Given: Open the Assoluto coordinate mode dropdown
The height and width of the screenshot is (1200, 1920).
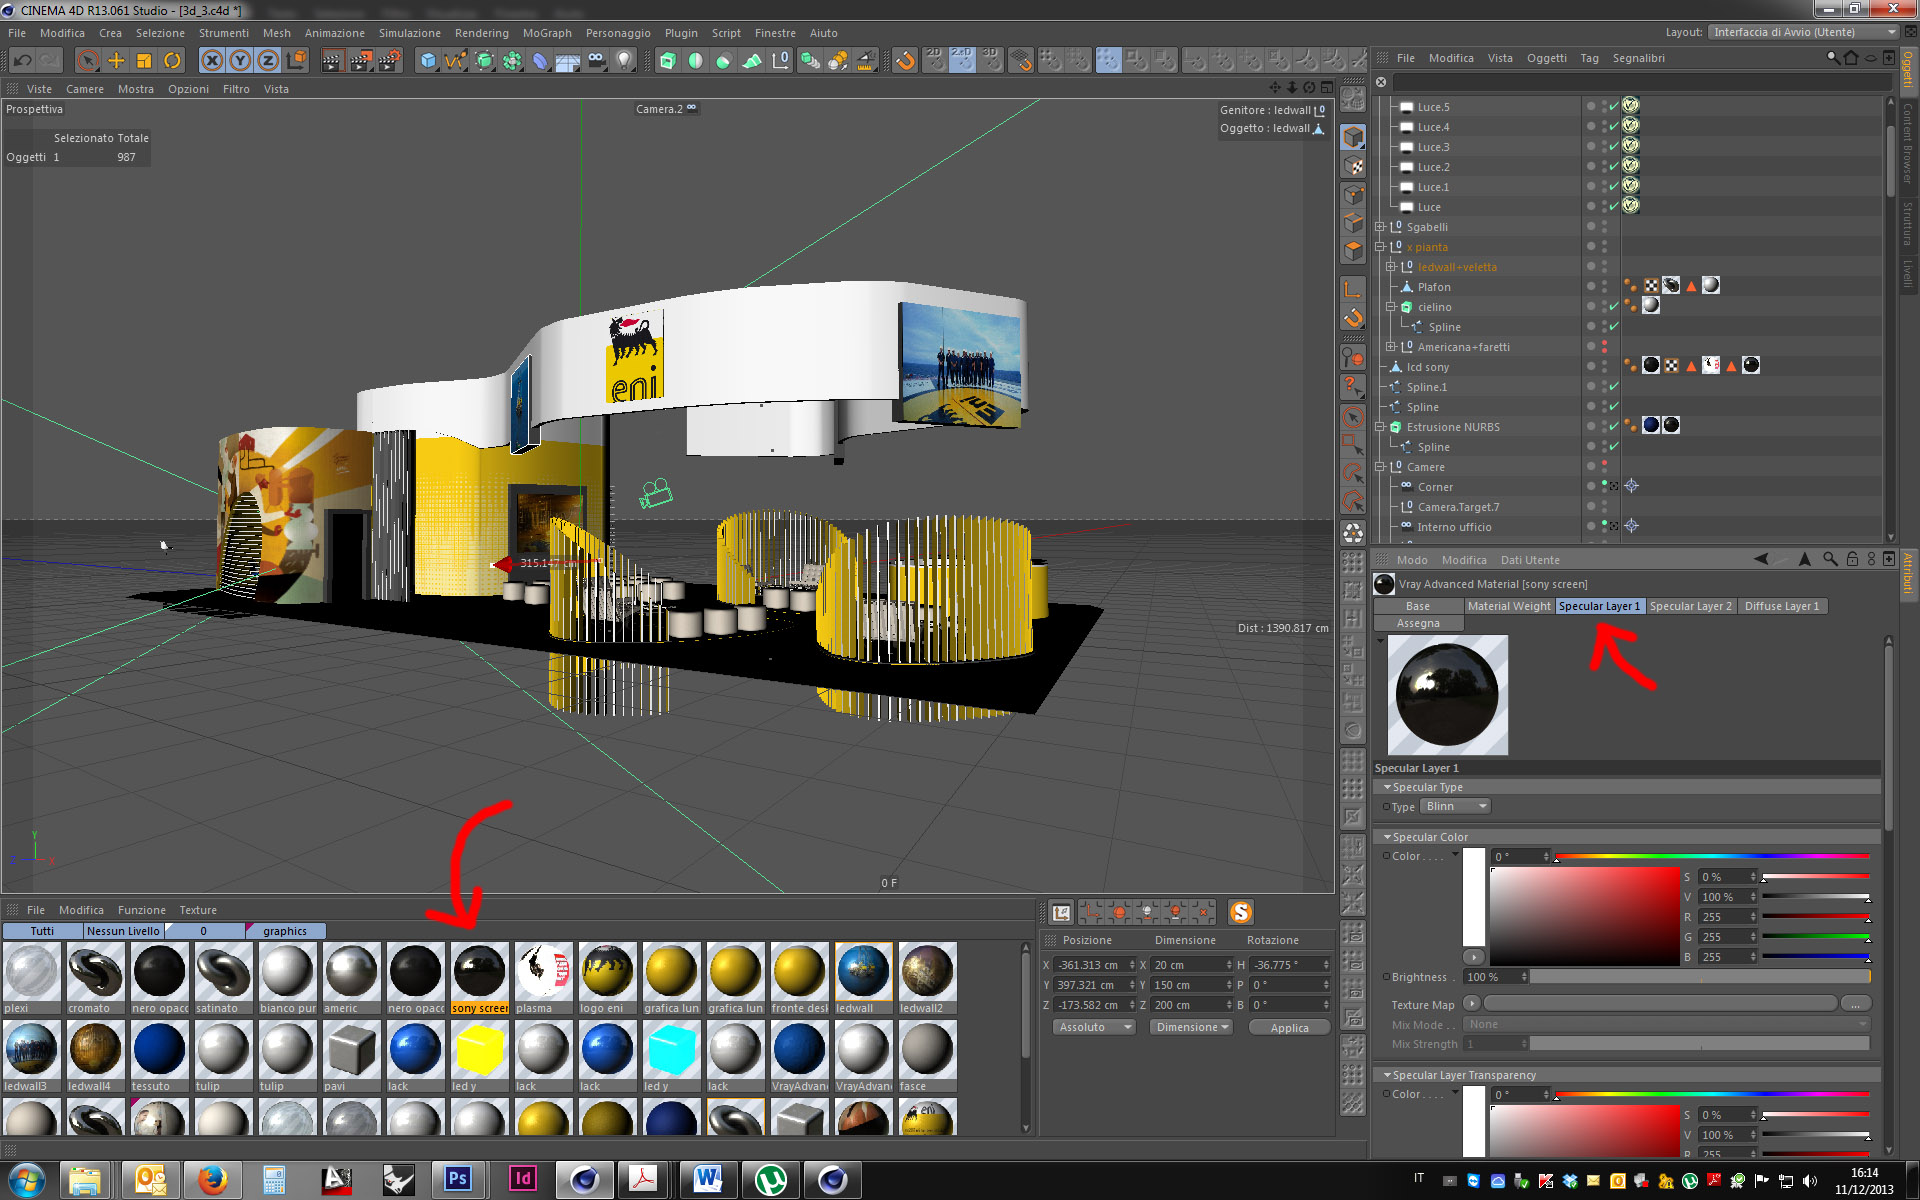Looking at the screenshot, I should [1093, 1027].
